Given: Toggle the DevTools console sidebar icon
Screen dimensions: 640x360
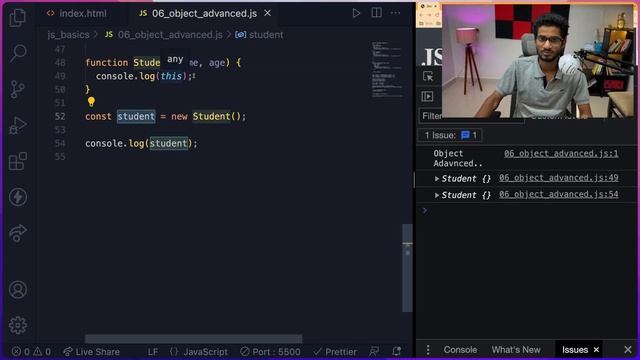Looking at the screenshot, I should 427,96.
